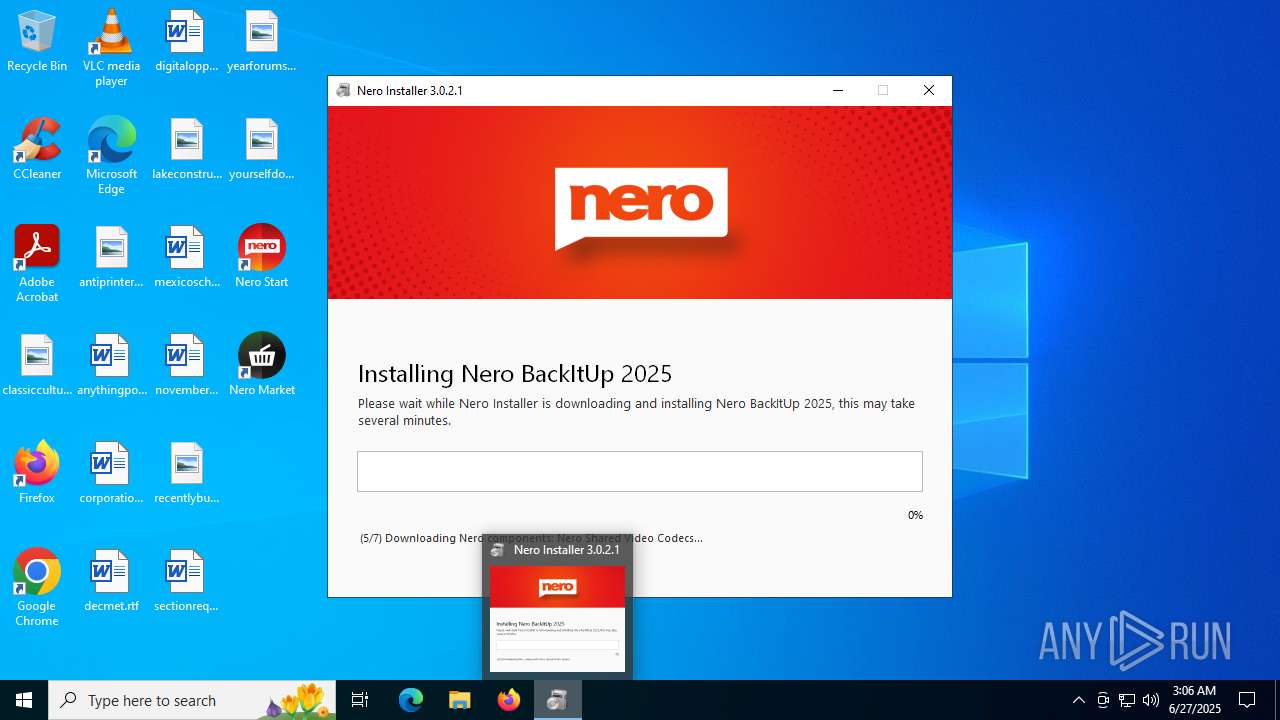
Task: Click the installation progress bar
Action: 640,471
